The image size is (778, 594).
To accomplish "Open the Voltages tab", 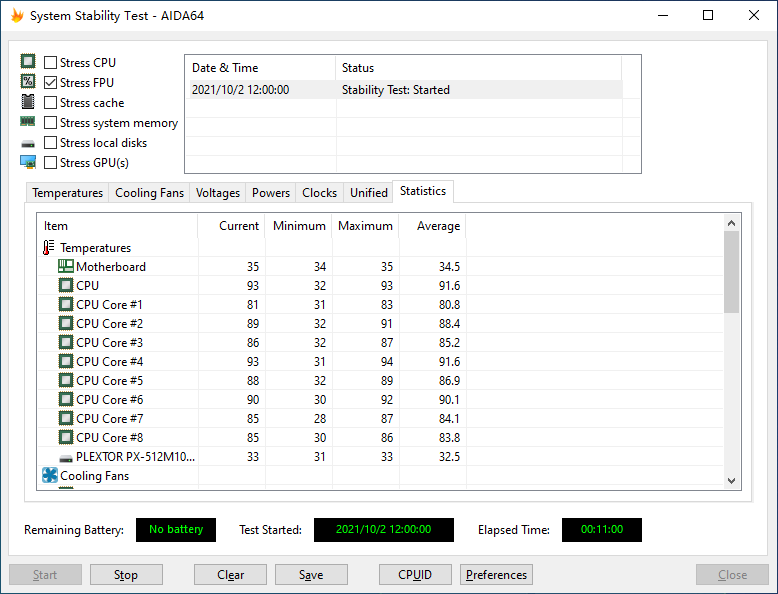I will (x=217, y=193).
